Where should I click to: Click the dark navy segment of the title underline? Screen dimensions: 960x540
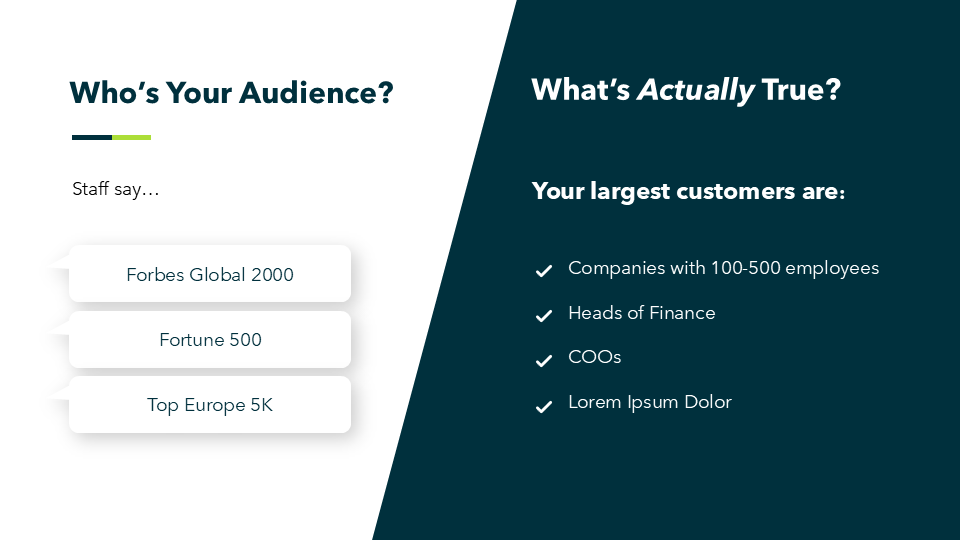(92, 137)
